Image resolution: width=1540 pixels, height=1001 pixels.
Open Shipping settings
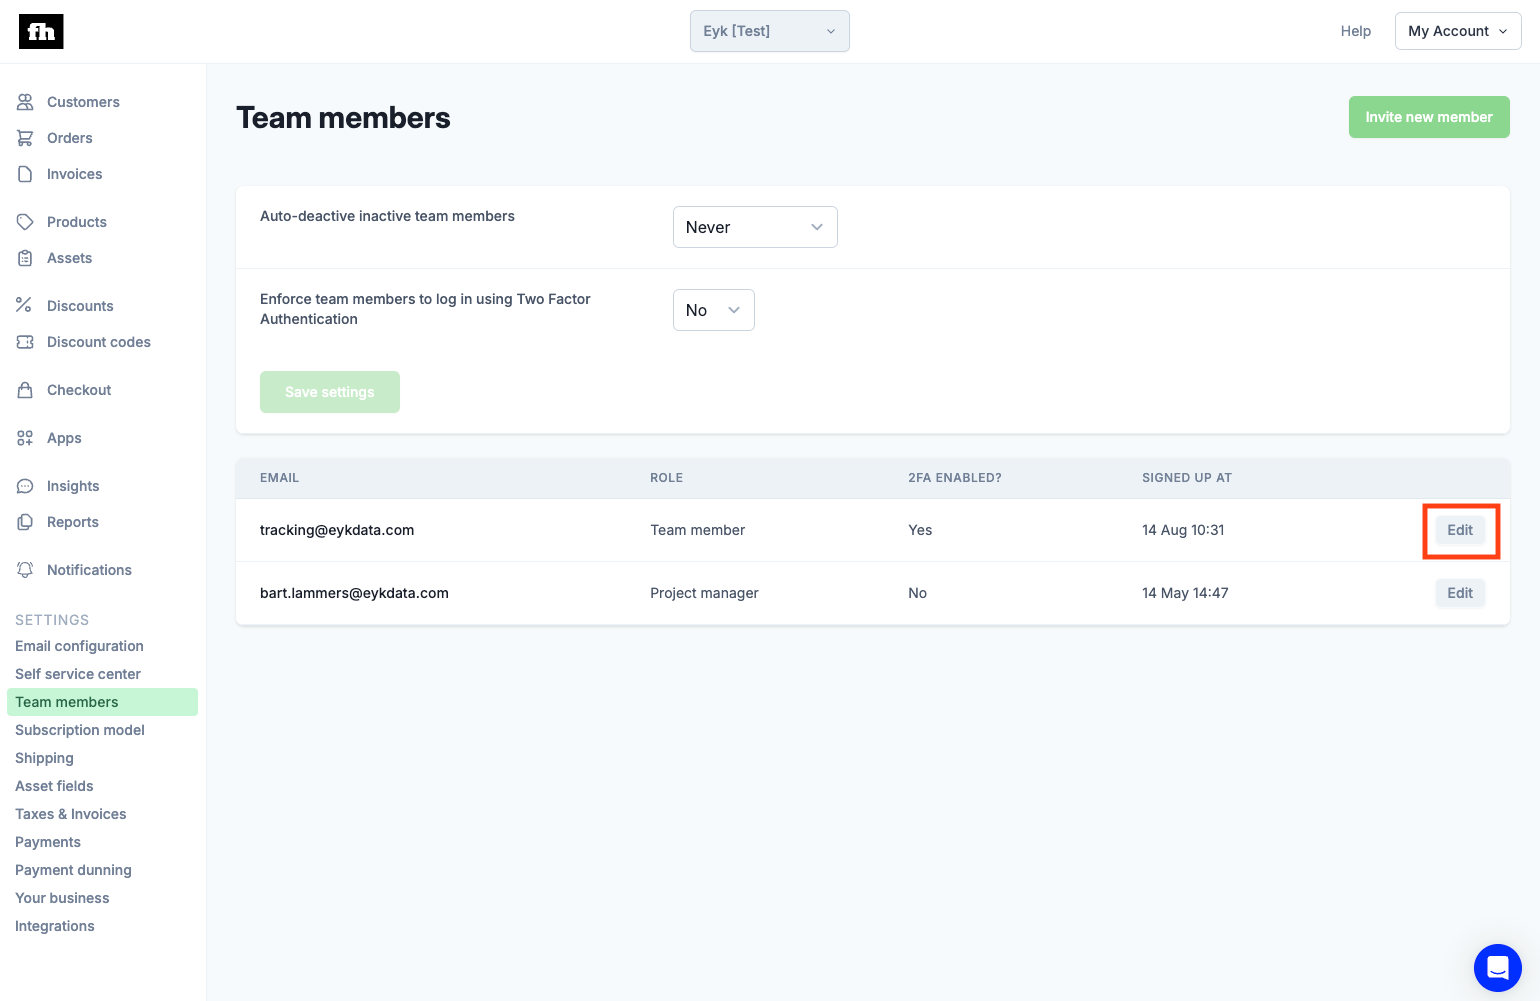click(x=44, y=758)
